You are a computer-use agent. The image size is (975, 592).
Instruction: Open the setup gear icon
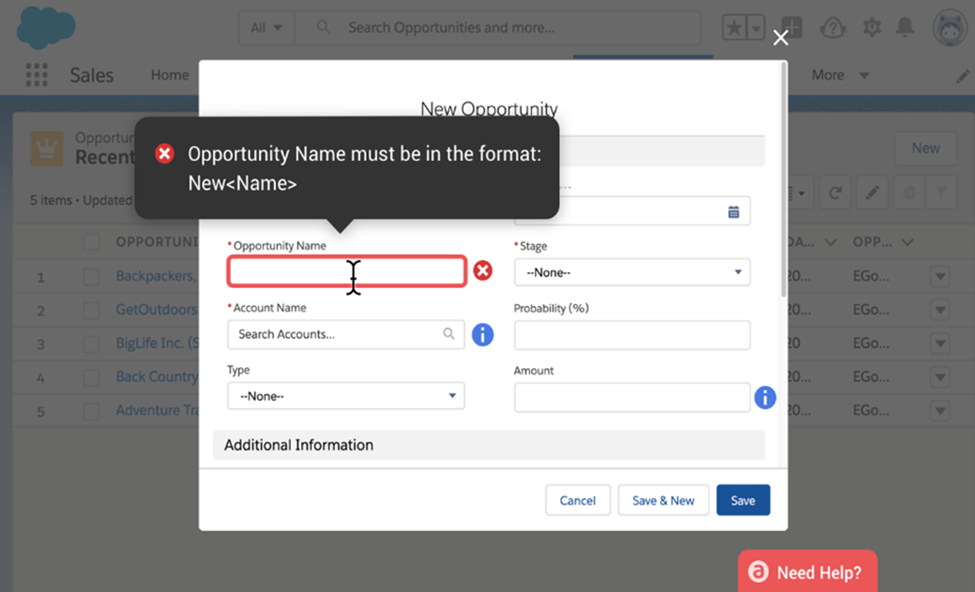click(x=872, y=28)
